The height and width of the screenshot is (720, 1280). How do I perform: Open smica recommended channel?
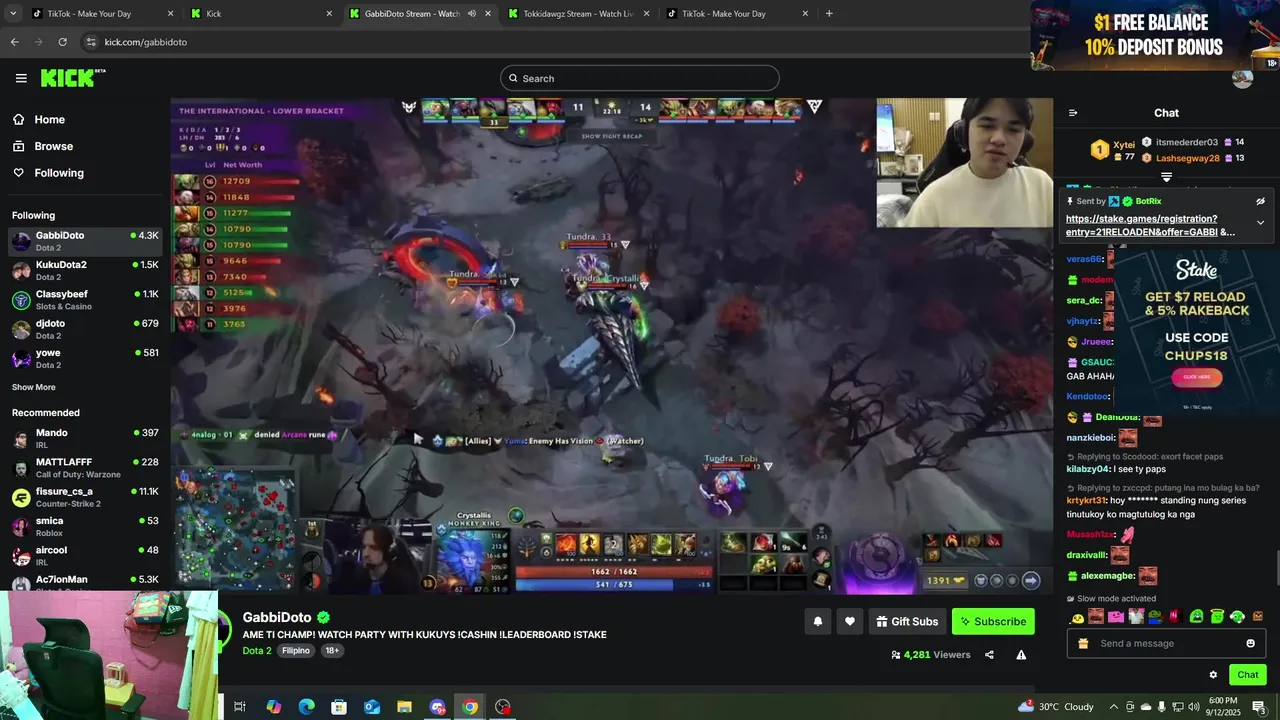pos(85,526)
